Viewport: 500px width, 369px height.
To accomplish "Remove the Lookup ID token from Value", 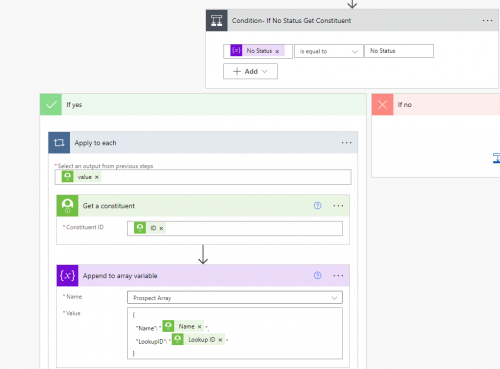I will point(220,340).
